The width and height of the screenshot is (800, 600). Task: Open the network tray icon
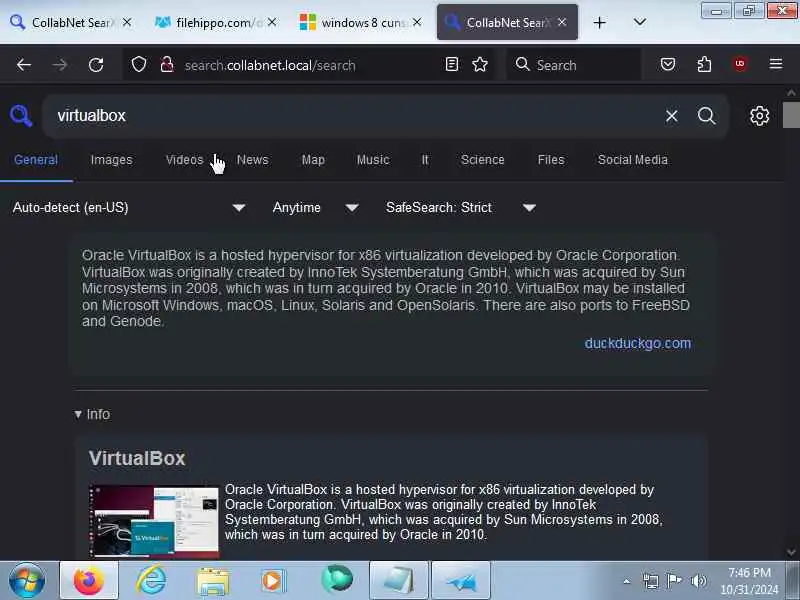click(x=651, y=581)
